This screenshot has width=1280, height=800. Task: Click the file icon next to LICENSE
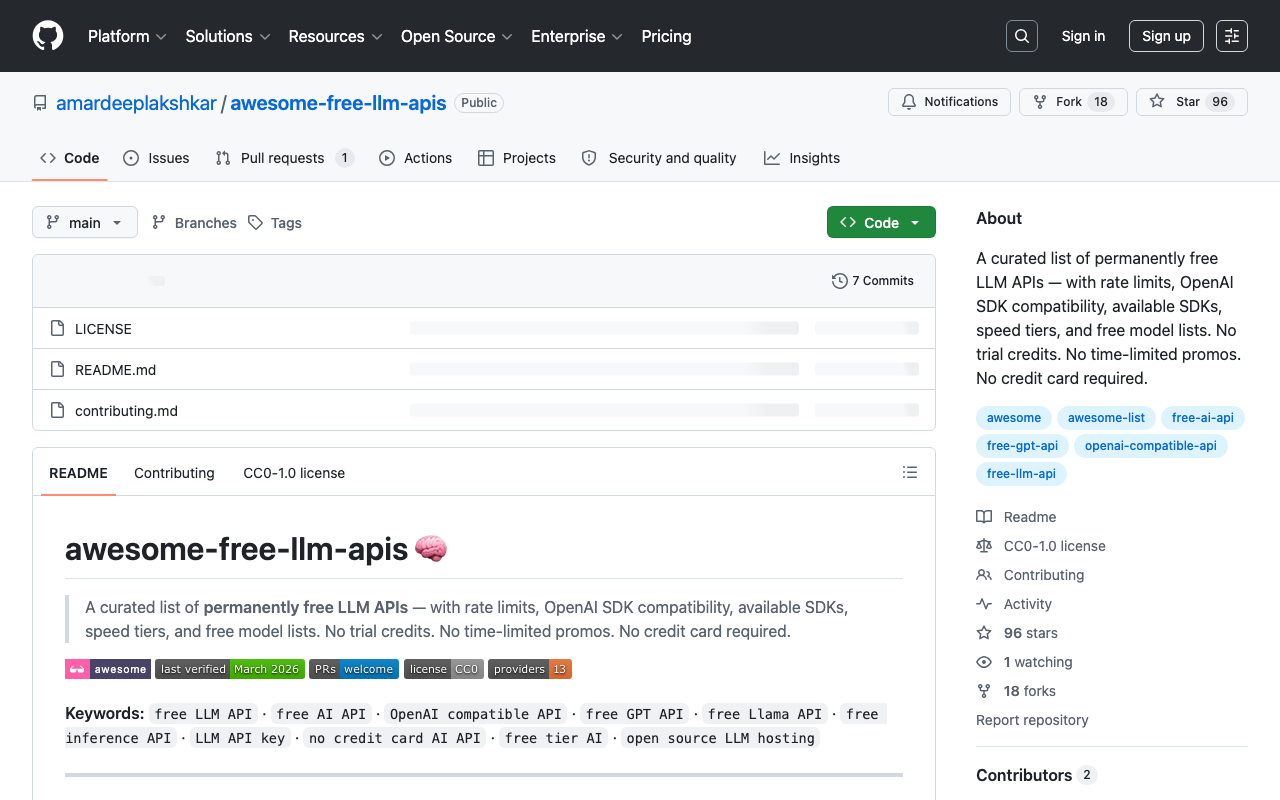tap(57, 328)
